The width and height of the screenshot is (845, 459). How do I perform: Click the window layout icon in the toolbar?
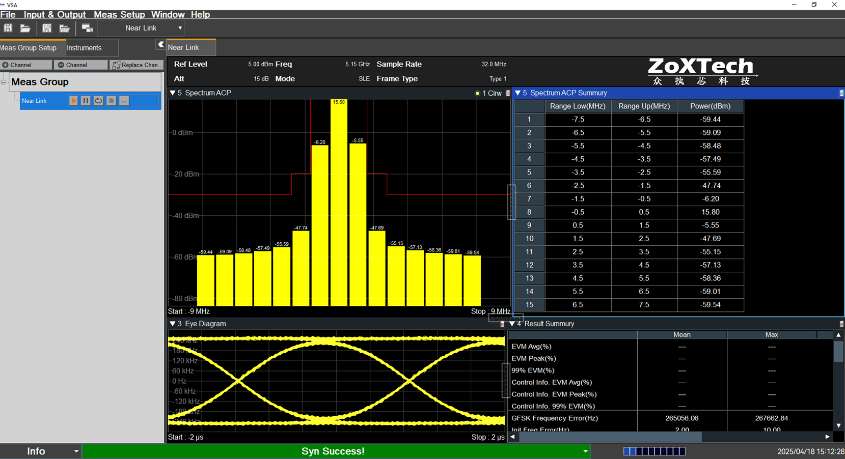coord(87,28)
